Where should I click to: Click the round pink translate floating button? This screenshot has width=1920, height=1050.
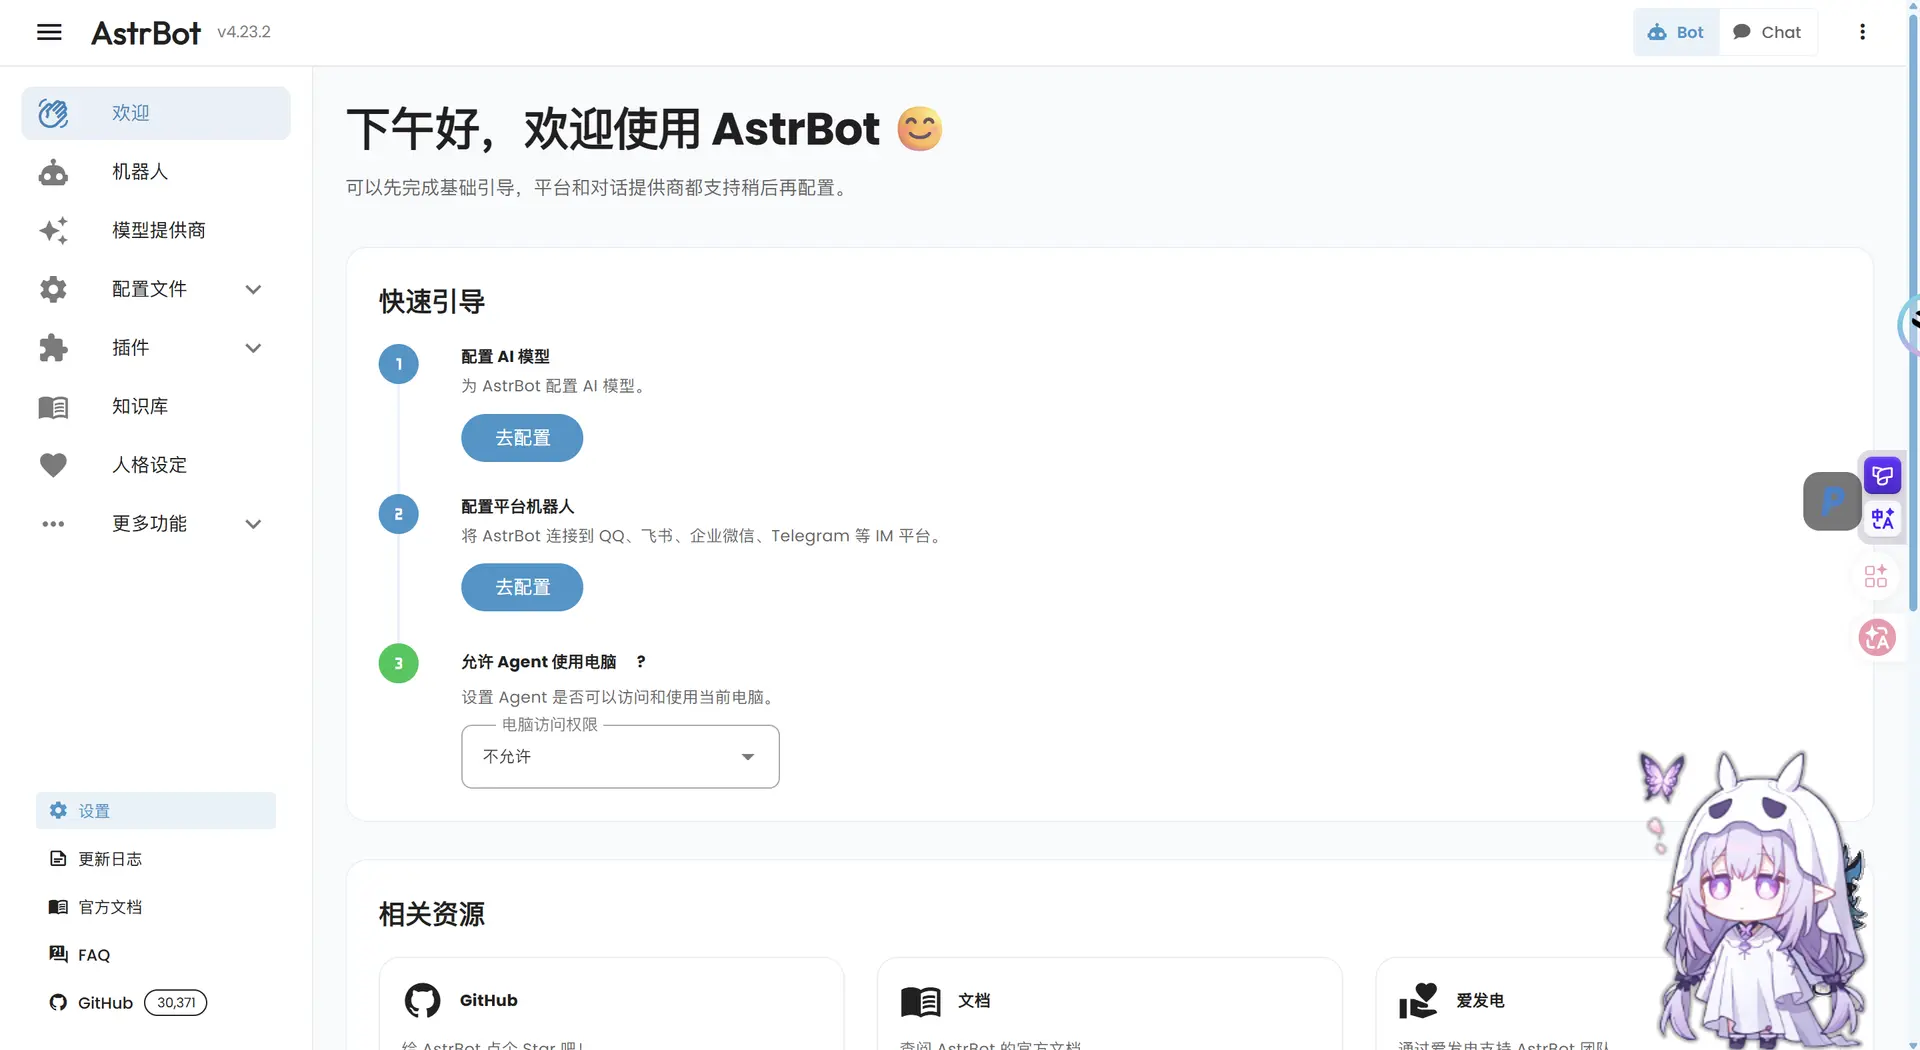pos(1877,637)
